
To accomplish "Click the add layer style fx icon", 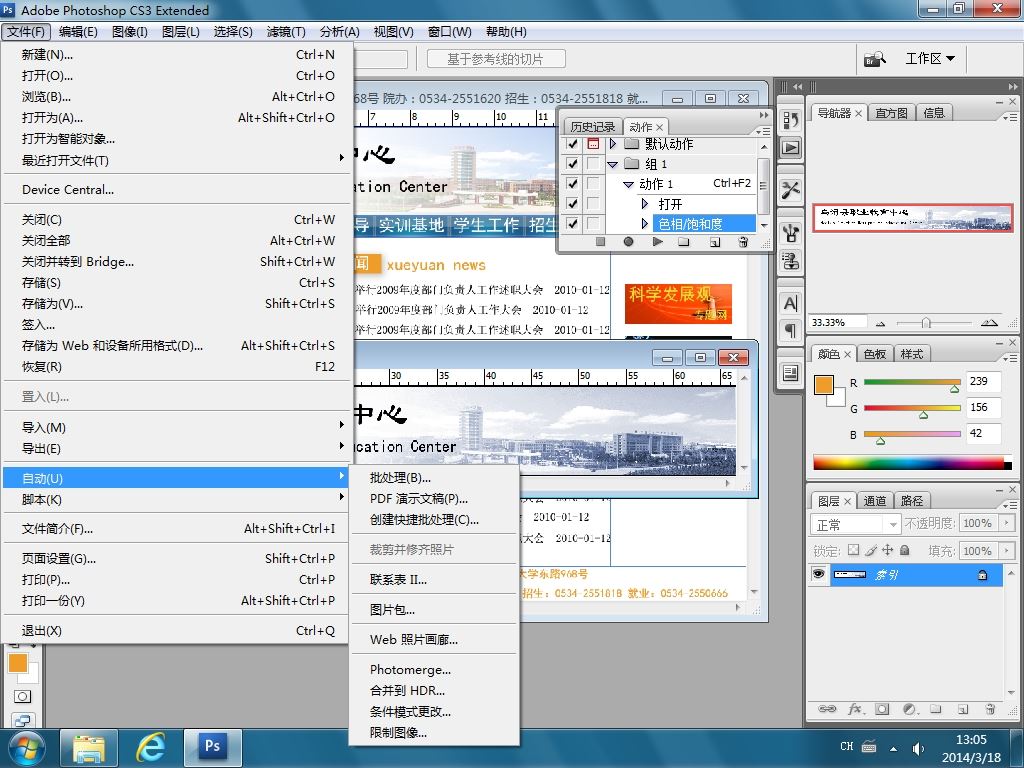I will click(x=855, y=709).
